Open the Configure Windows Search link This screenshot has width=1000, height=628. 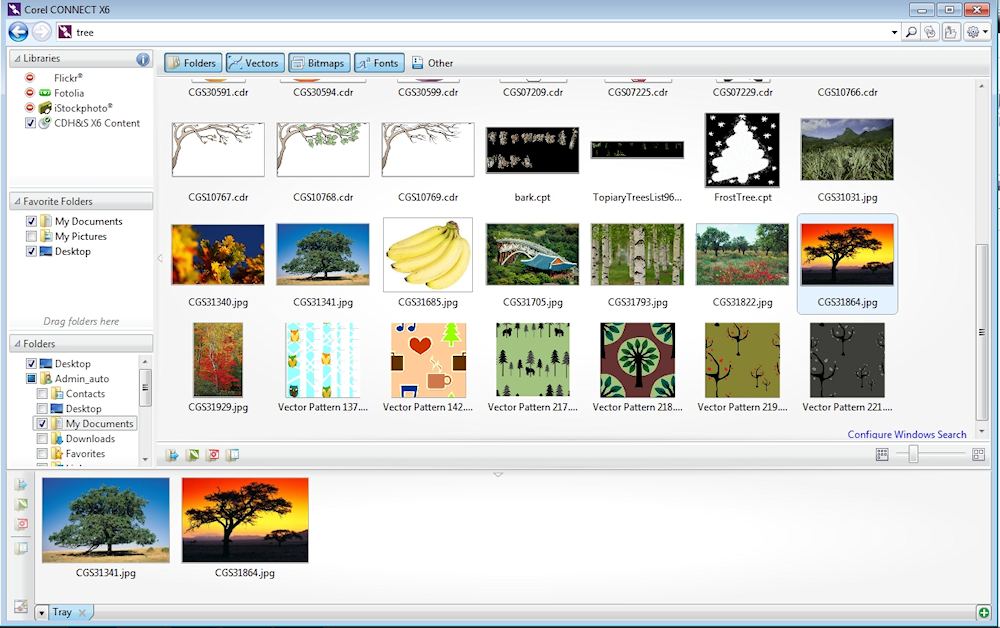tap(906, 434)
